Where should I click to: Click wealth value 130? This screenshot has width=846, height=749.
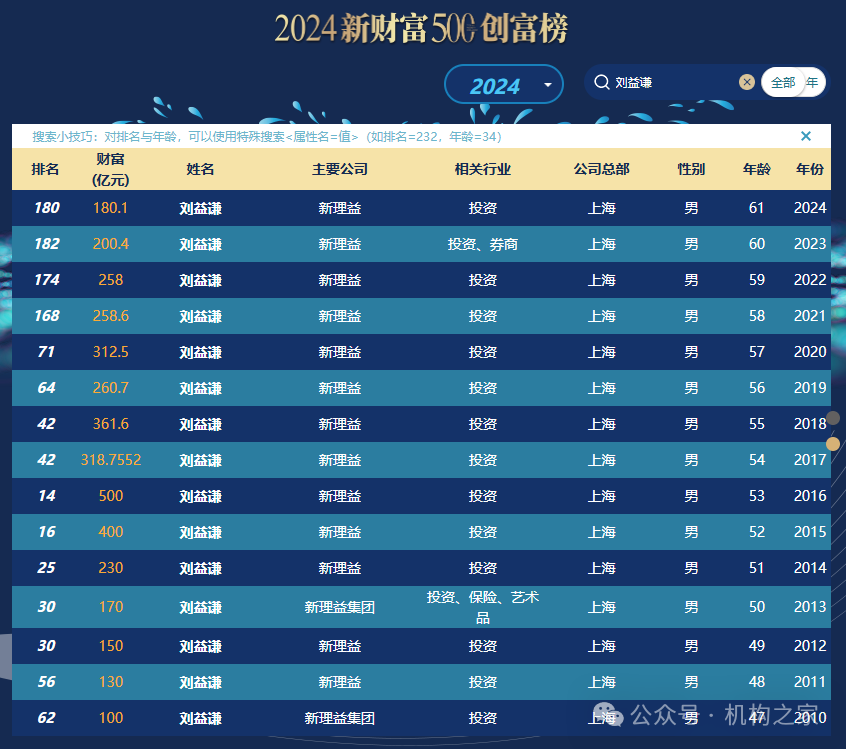click(111, 682)
